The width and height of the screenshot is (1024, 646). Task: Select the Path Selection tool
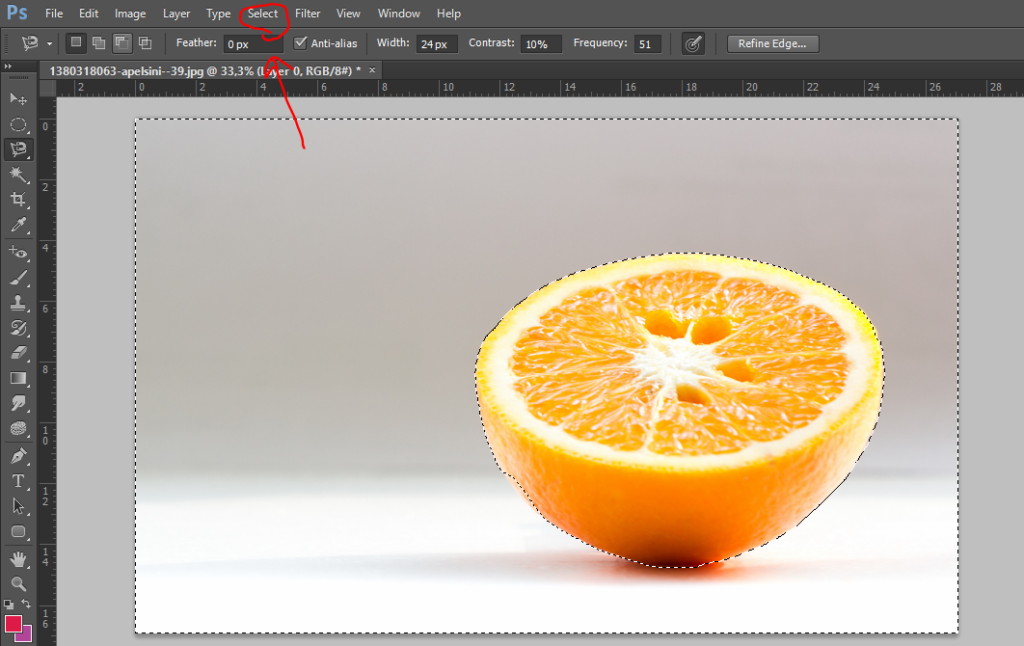[x=18, y=506]
